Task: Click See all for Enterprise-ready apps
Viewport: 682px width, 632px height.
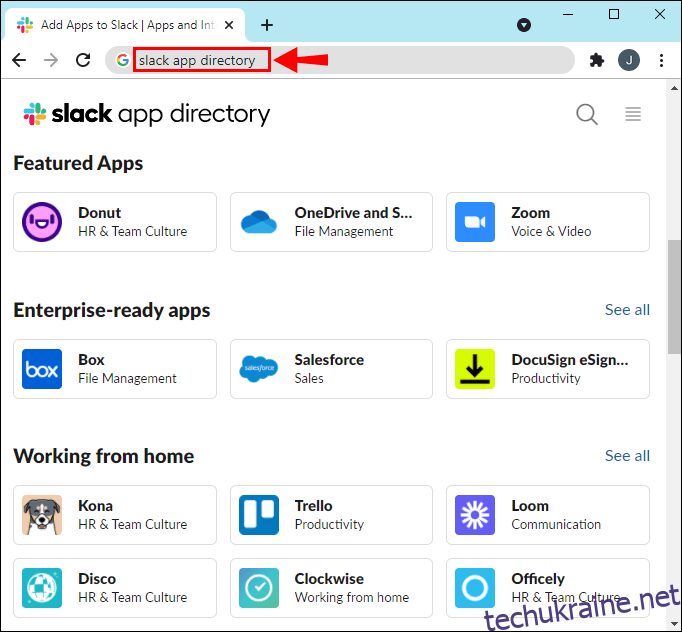Action: 627,310
